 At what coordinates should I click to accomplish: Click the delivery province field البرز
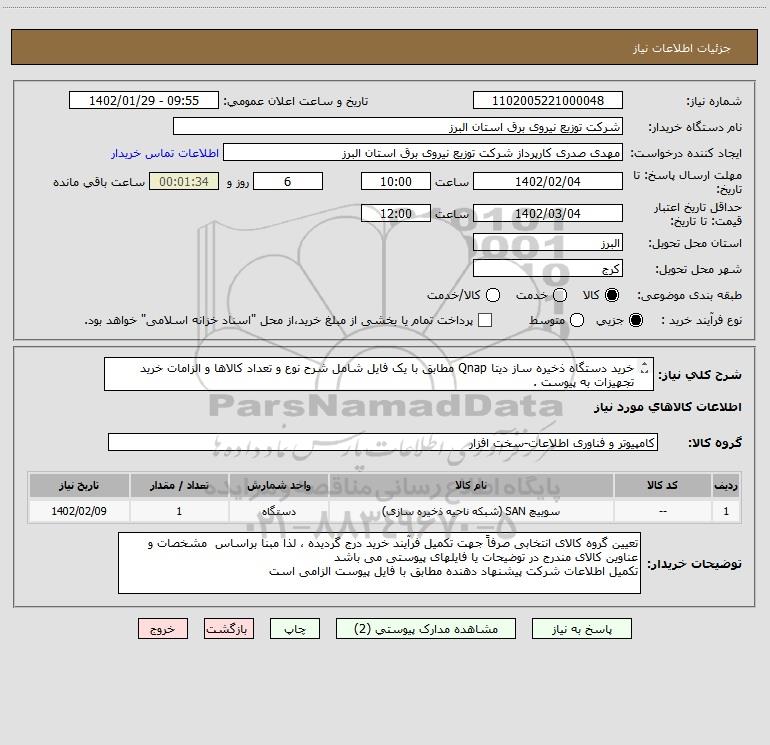tap(548, 242)
